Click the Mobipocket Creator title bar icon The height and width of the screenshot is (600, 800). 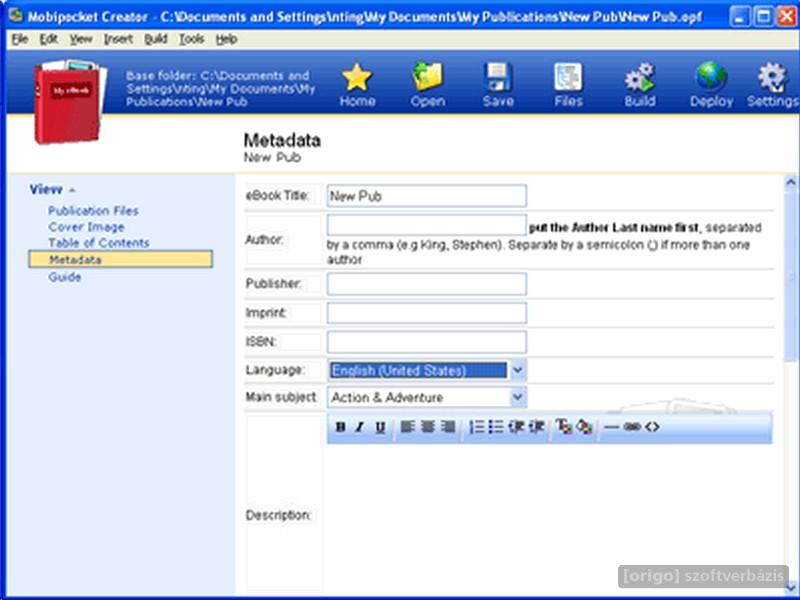click(16, 15)
